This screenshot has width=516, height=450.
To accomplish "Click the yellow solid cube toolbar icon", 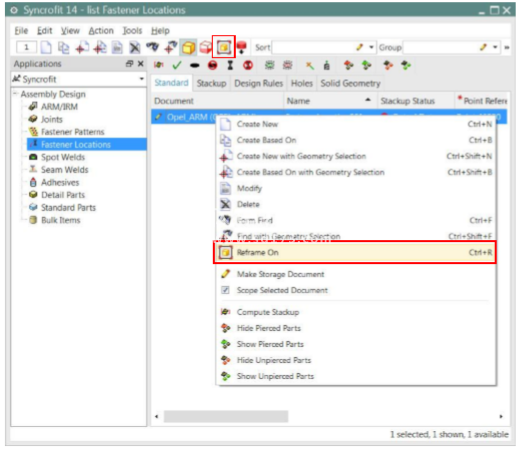I will [x=188, y=48].
